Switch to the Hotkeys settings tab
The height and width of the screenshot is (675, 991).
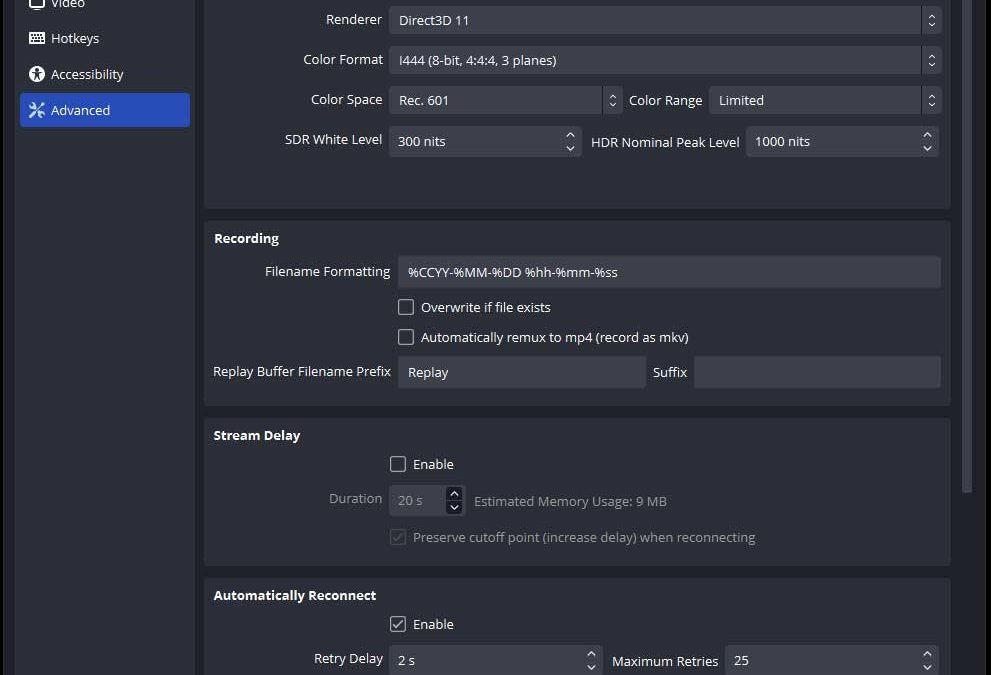pyautogui.click(x=75, y=38)
